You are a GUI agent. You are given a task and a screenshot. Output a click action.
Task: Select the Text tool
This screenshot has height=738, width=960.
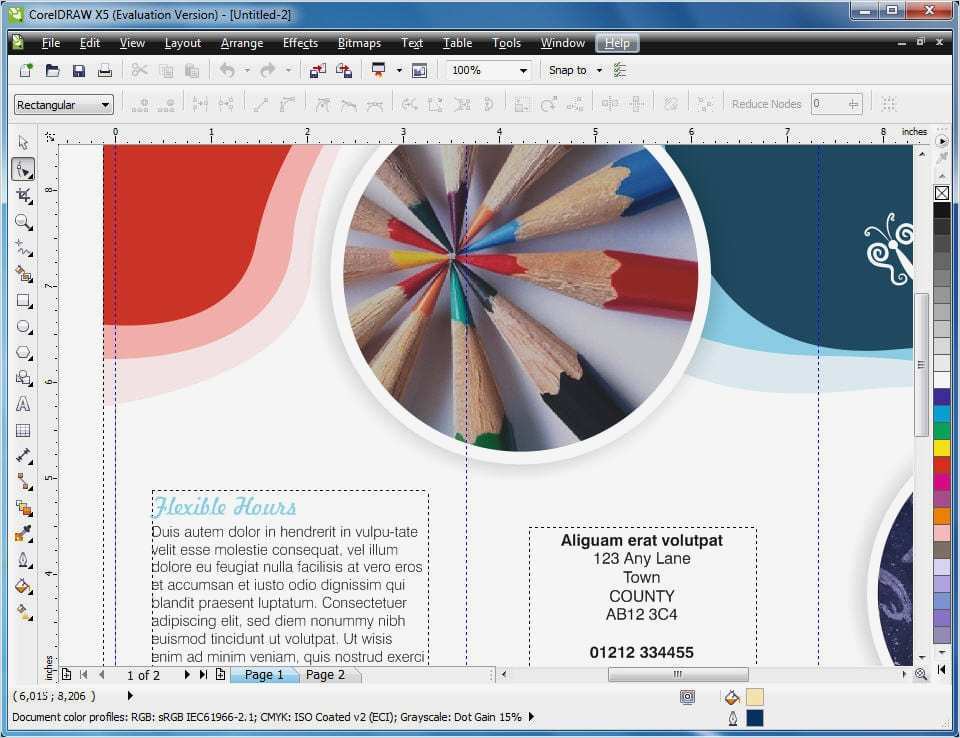point(23,404)
